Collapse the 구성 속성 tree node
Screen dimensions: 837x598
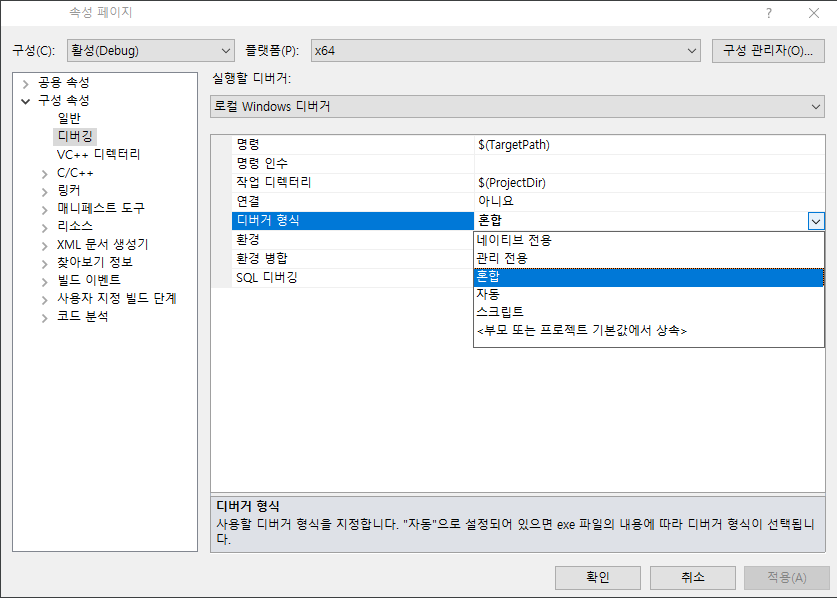26,101
